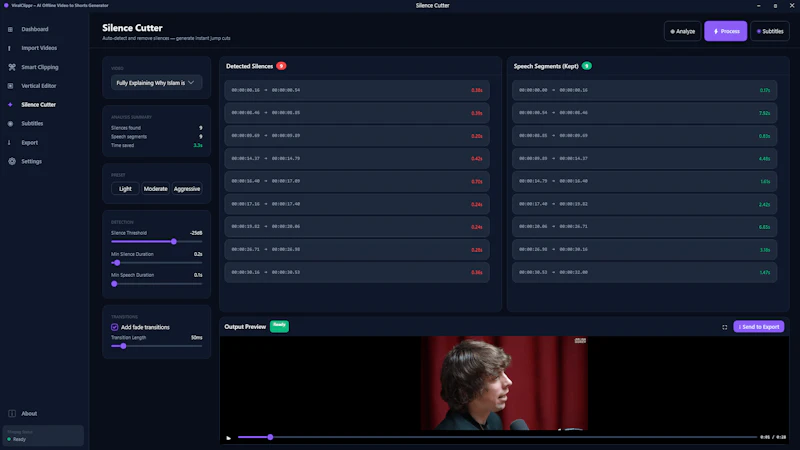The height and width of the screenshot is (450, 800).
Task: Open the About page
Action: tap(29, 413)
